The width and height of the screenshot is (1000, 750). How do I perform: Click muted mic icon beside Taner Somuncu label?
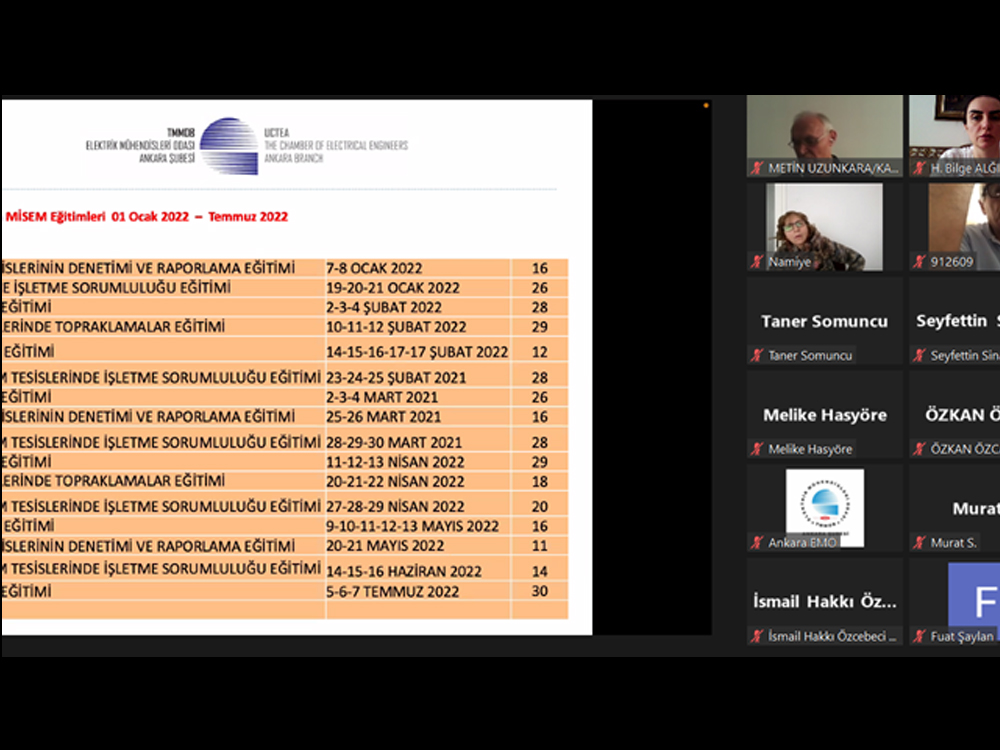(x=757, y=355)
